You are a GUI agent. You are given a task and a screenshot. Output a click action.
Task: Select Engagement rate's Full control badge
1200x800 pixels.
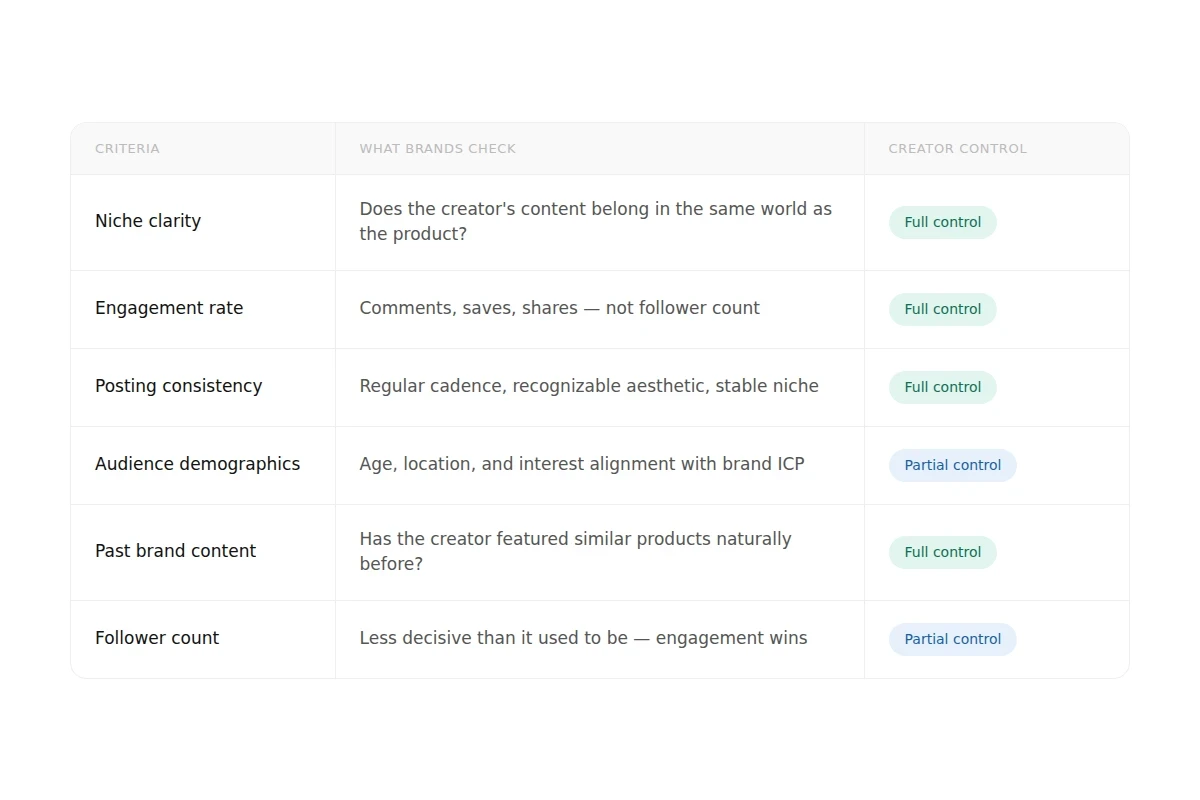pos(942,309)
